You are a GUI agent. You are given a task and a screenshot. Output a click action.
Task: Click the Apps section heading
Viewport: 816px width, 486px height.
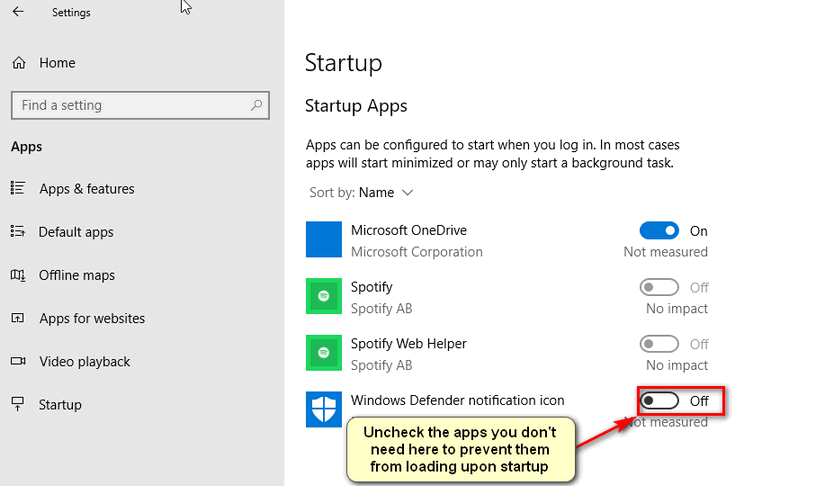(x=27, y=147)
